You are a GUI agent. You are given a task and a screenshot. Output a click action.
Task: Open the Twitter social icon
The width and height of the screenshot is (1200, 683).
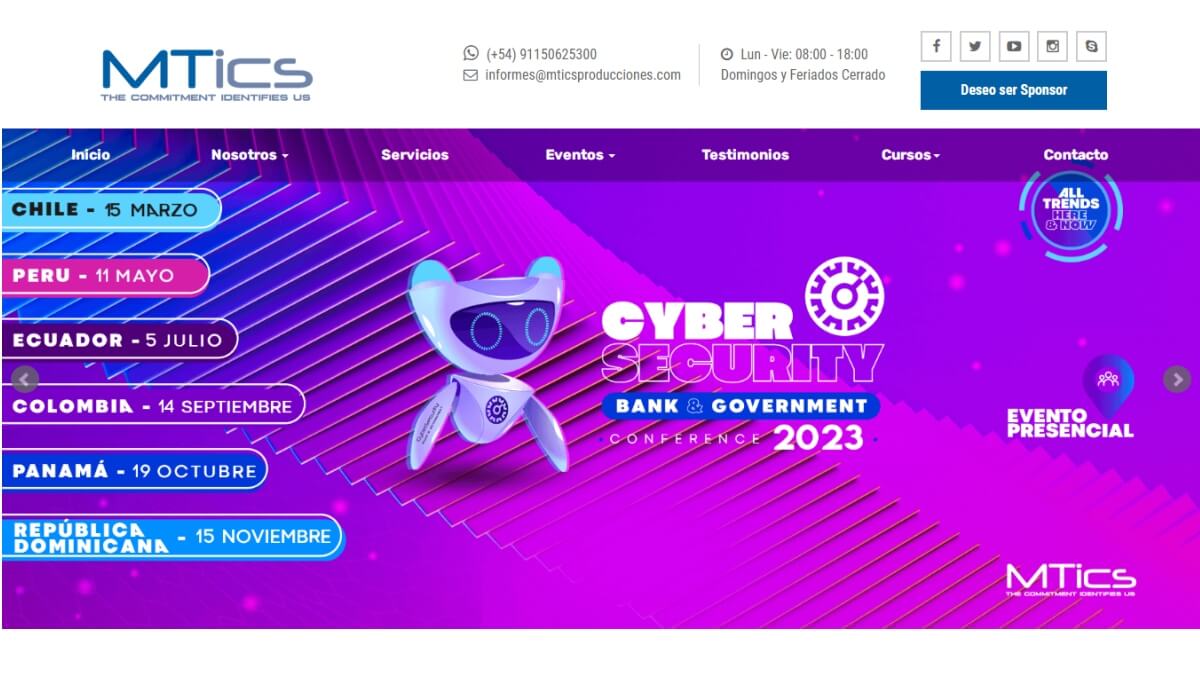pyautogui.click(x=975, y=46)
